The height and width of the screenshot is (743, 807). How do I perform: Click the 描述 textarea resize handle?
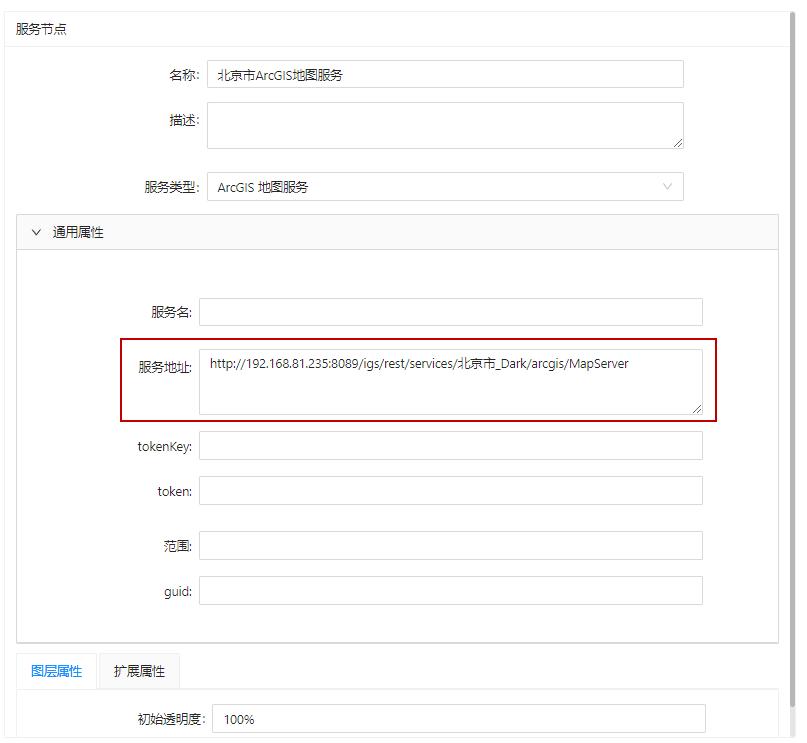(678, 144)
